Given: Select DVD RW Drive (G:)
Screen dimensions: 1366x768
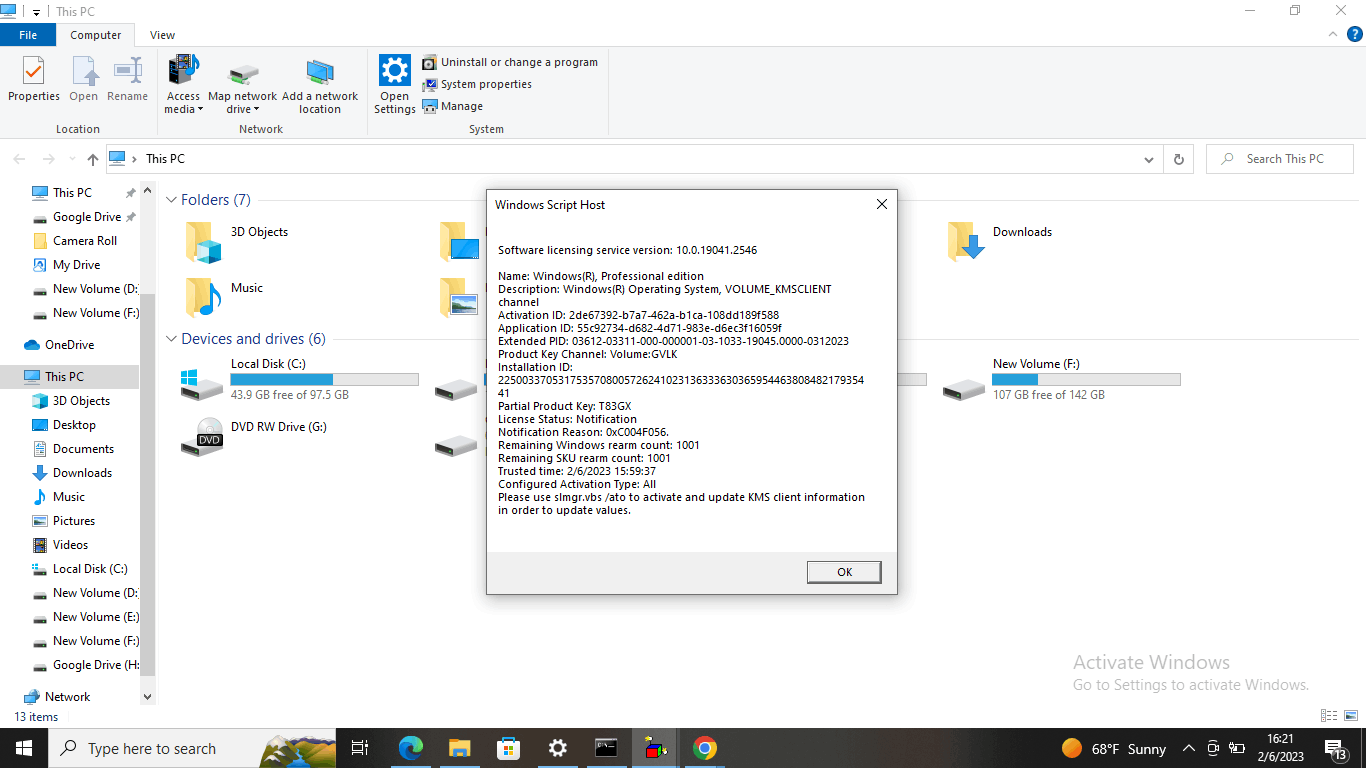Looking at the screenshot, I should pyautogui.click(x=254, y=437).
